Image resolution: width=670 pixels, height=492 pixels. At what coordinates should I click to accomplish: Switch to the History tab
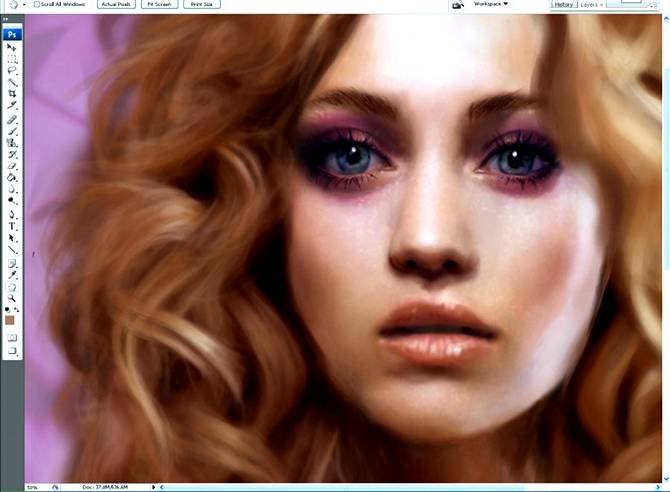(564, 4)
